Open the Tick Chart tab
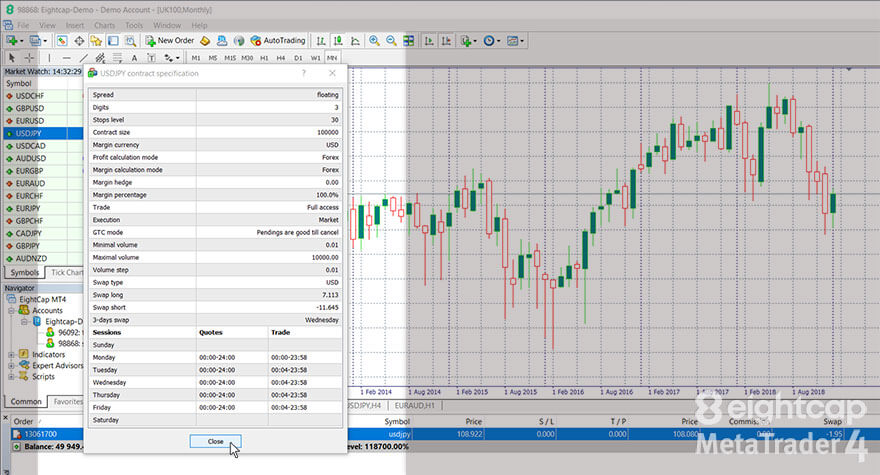880x475 pixels. point(66,272)
